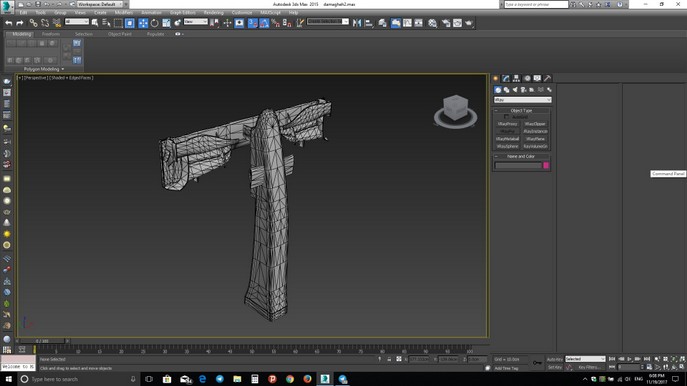Open Select by Name dialog icon
This screenshot has height=386, width=687.
[x=106, y=23]
